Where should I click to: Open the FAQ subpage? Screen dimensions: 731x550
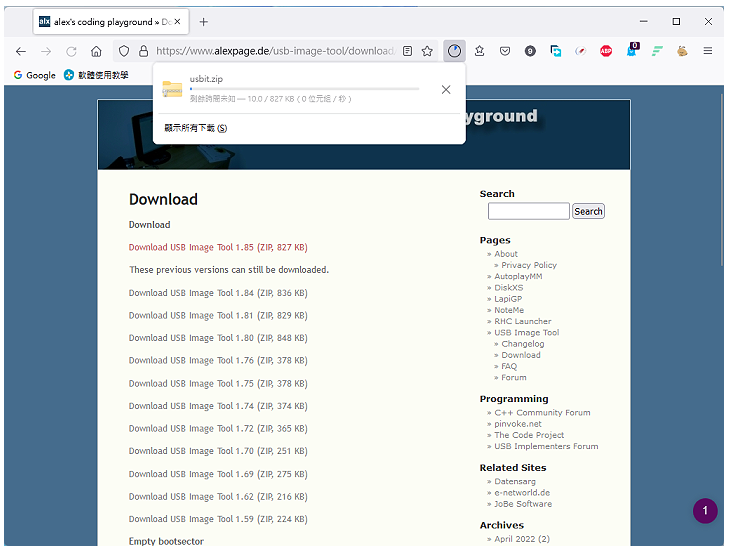[x=509, y=366]
